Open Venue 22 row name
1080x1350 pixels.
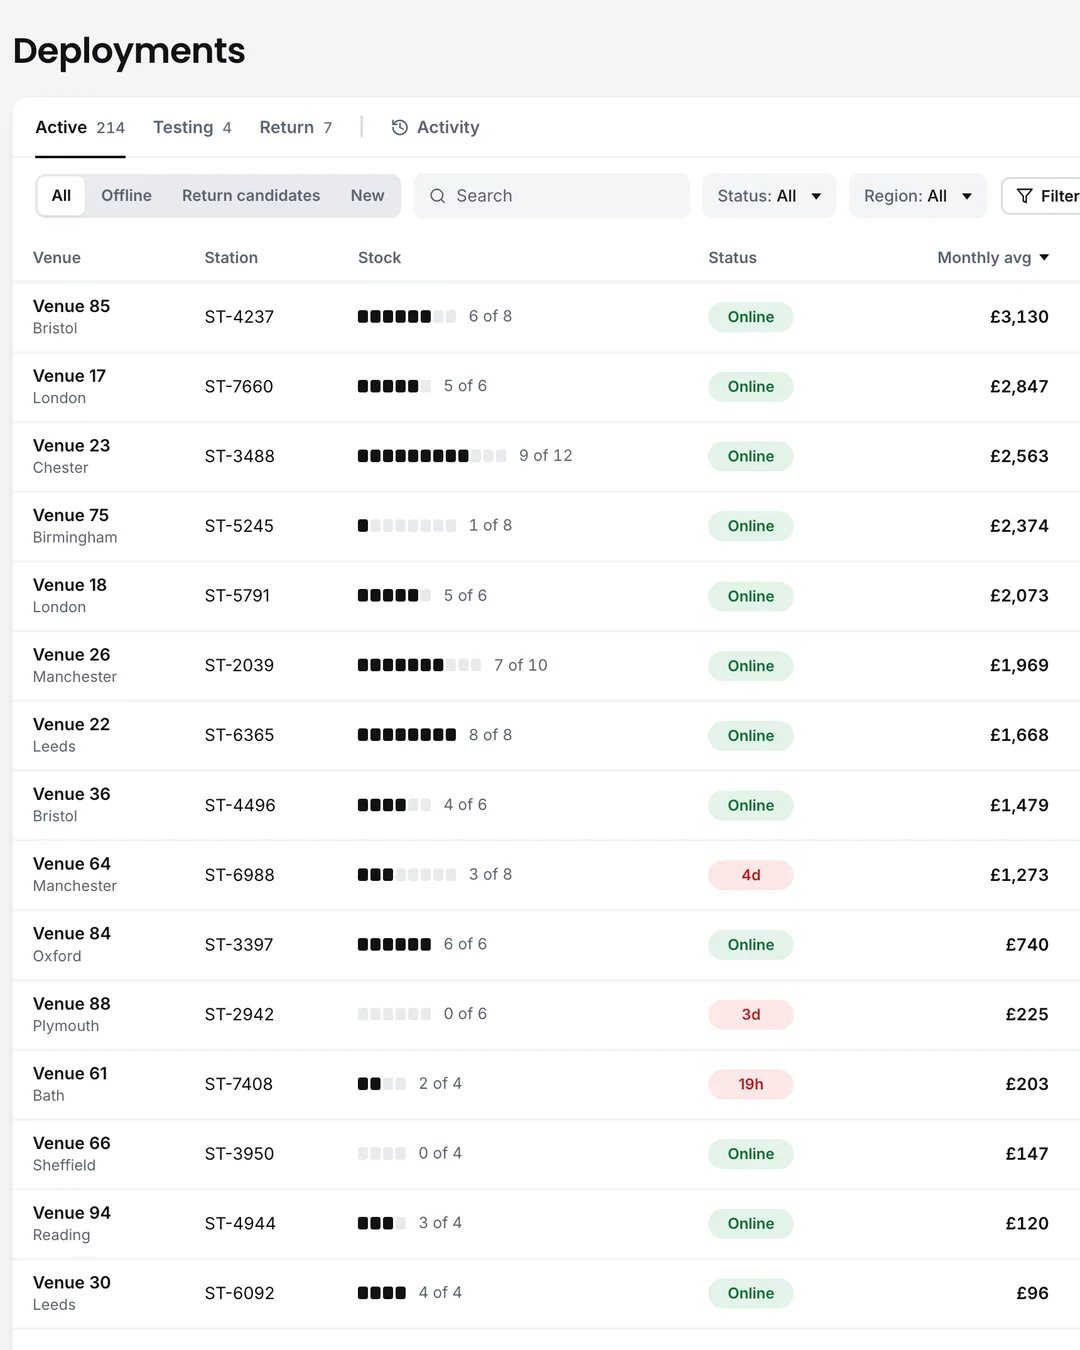pos(71,724)
